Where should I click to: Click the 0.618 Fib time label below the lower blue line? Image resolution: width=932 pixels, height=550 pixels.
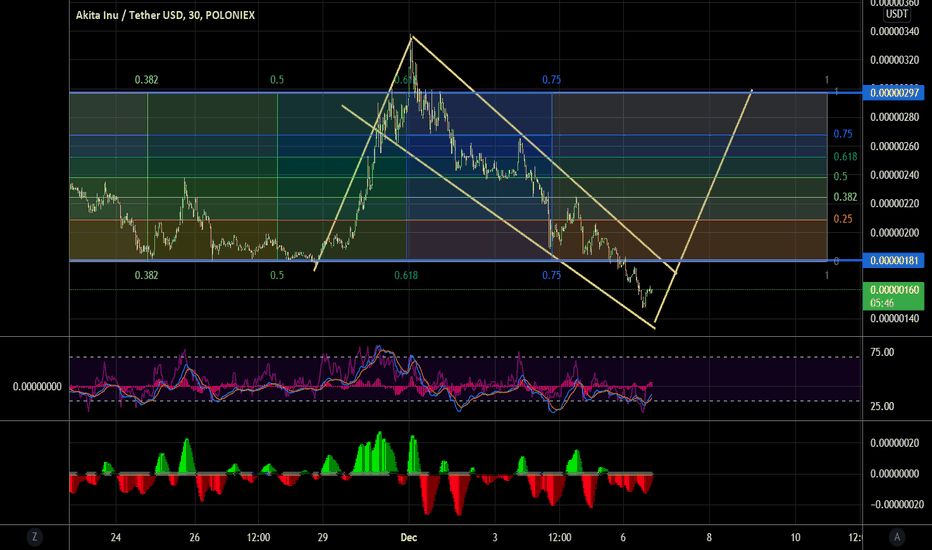point(406,275)
